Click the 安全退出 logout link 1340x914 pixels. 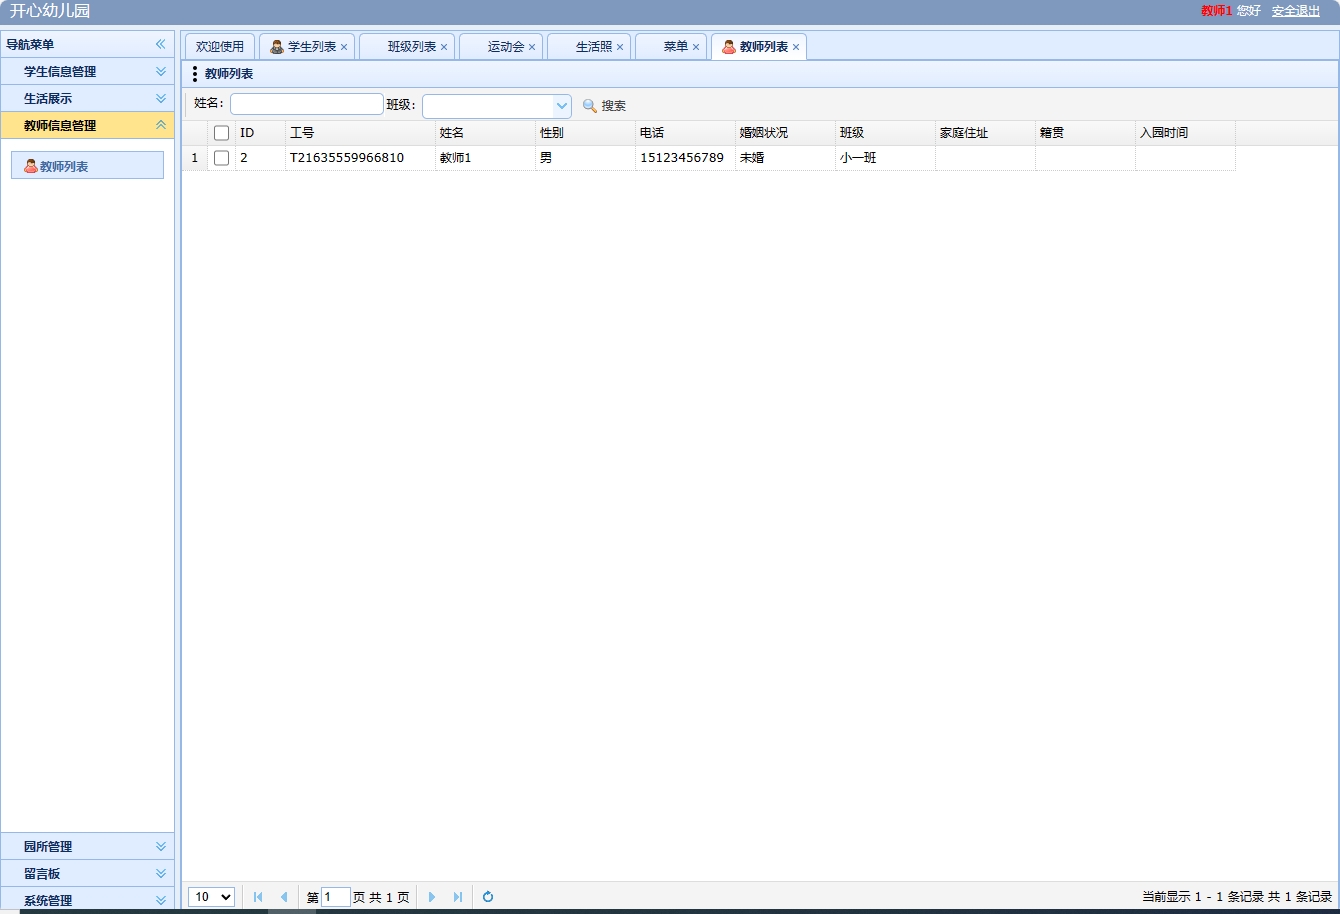(1295, 11)
